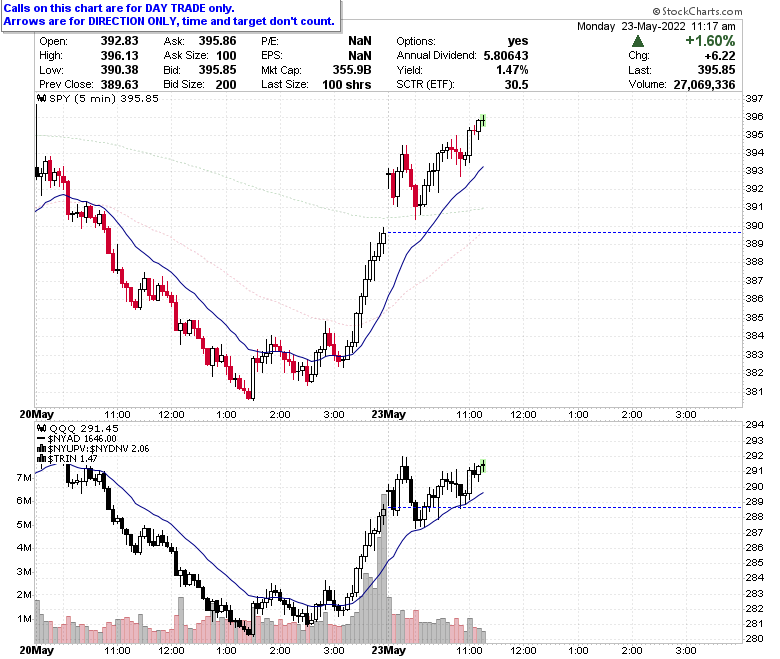Click the 397 label on SPY price axis
The width and height of the screenshot is (780, 659).
[754, 98]
